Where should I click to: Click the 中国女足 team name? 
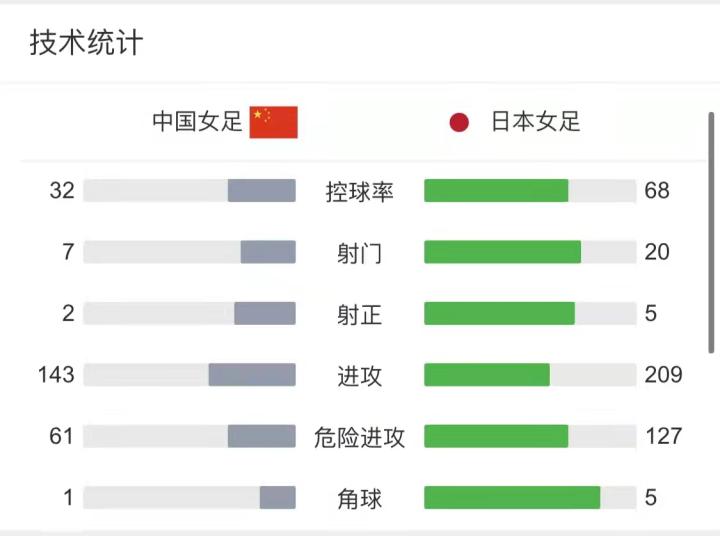point(197,122)
